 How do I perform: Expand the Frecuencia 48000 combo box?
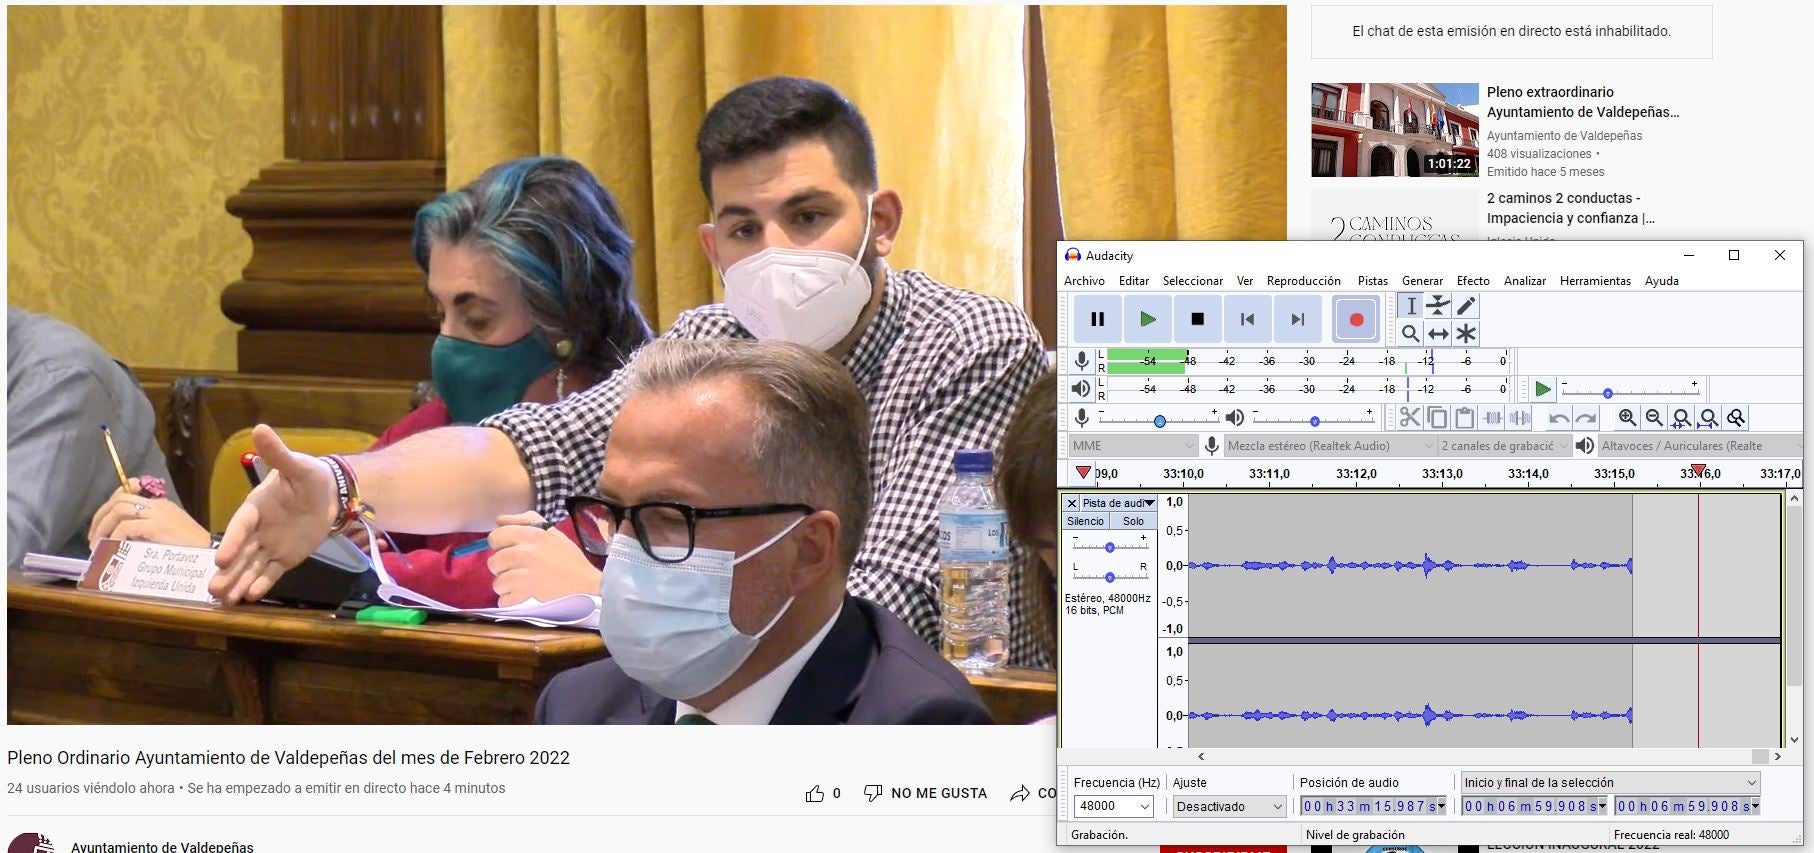(x=1145, y=806)
